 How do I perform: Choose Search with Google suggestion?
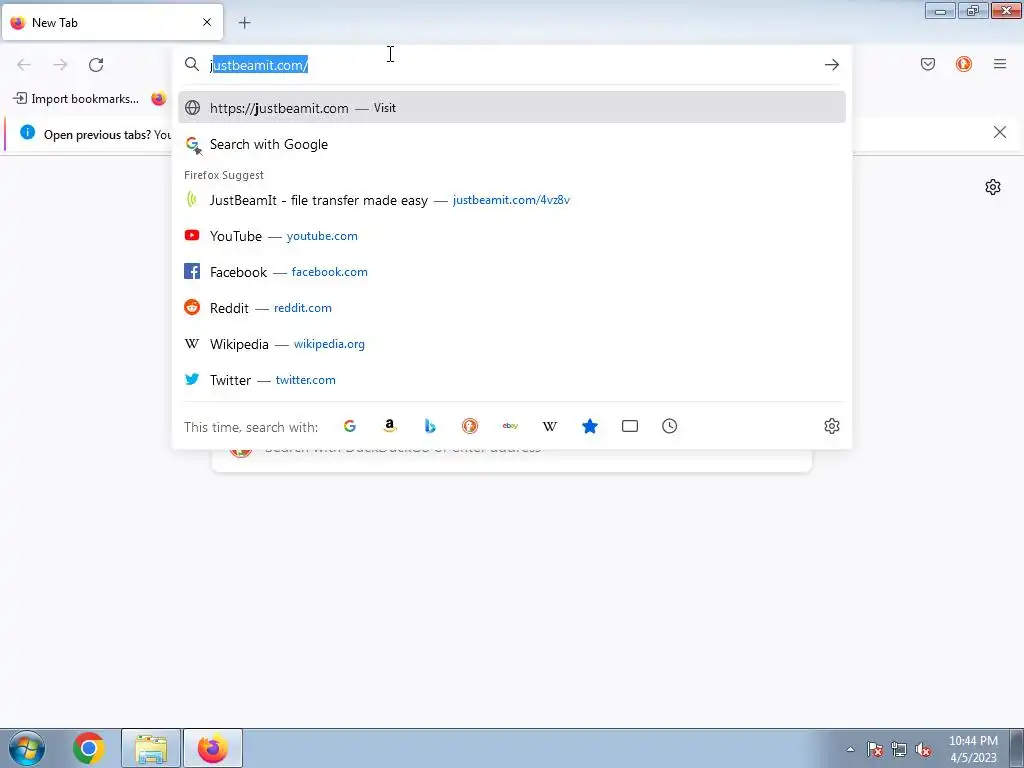(x=511, y=144)
